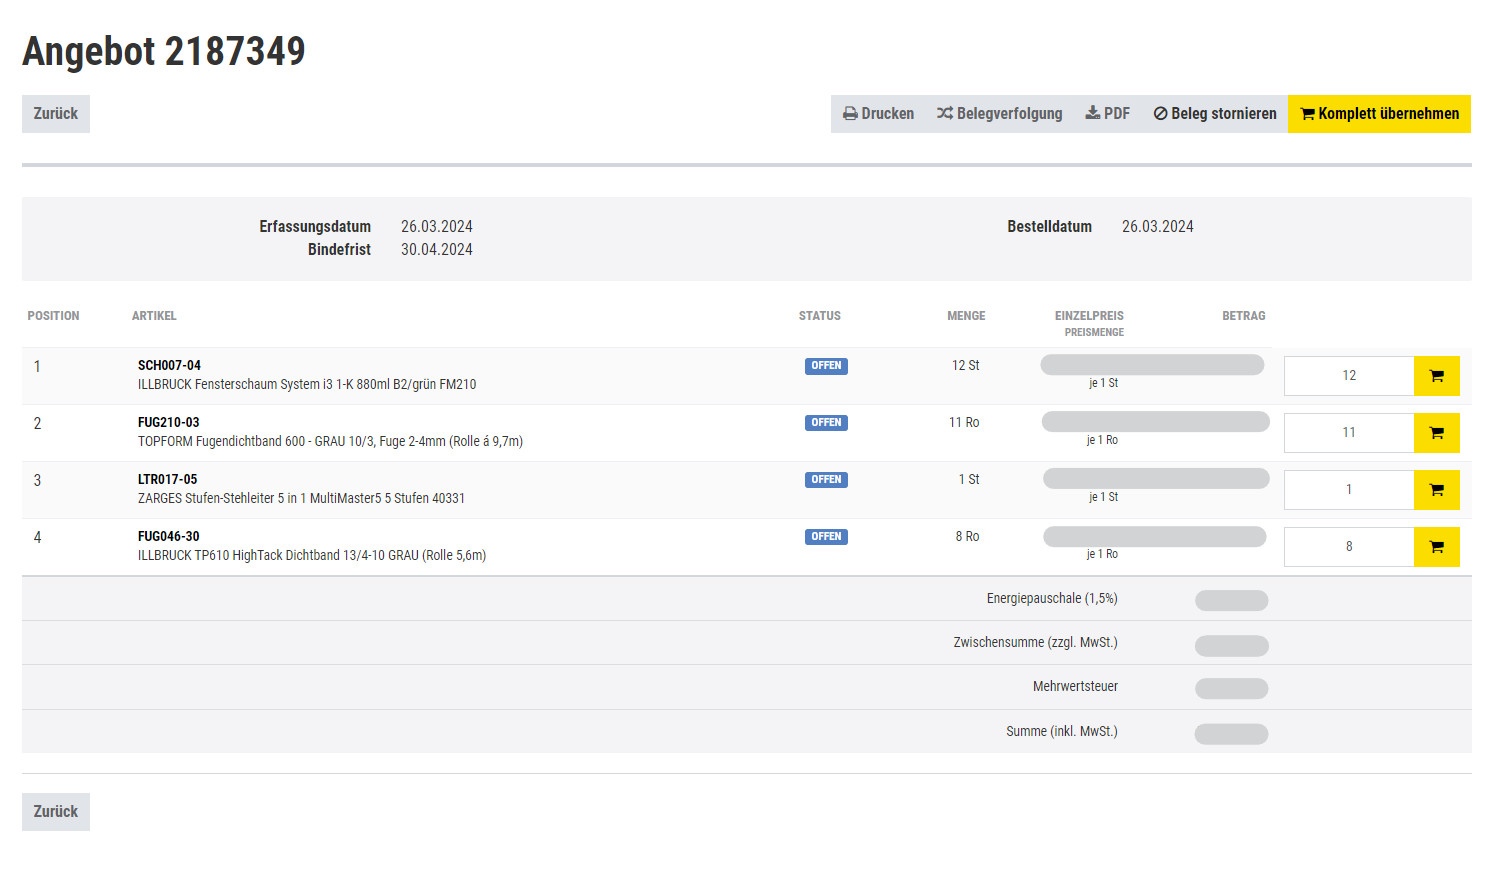
Task: Cancel the document with Beleg stornieren
Action: 1214,114
